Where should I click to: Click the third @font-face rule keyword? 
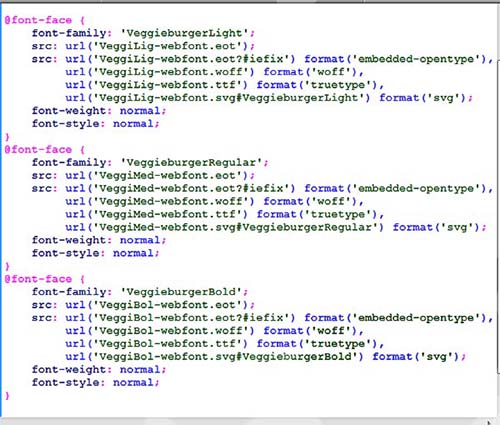point(38,279)
